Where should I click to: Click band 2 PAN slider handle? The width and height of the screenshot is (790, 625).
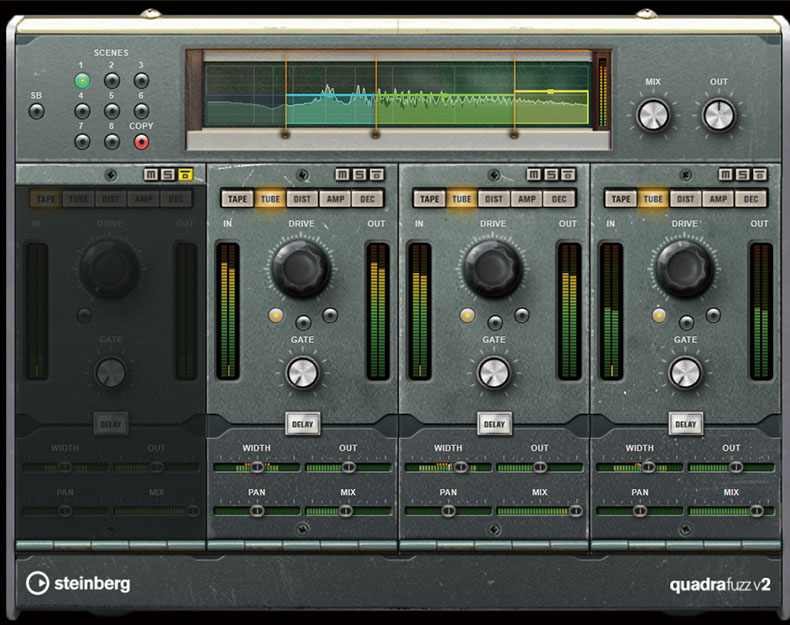click(257, 511)
